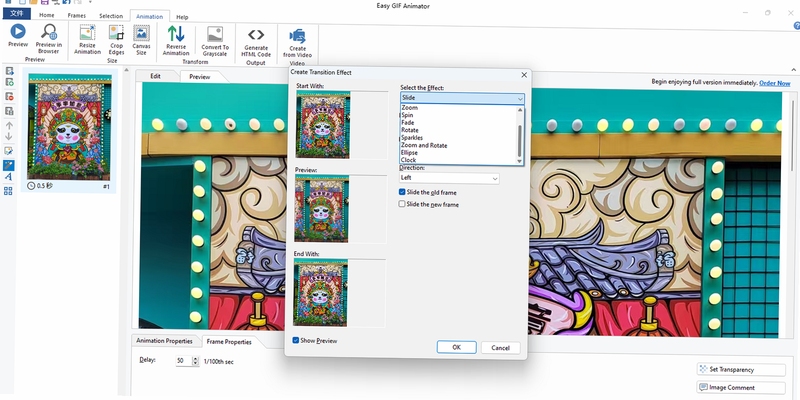Switch to the Home ribbon tab
This screenshot has width=800, height=400.
pos(46,15)
